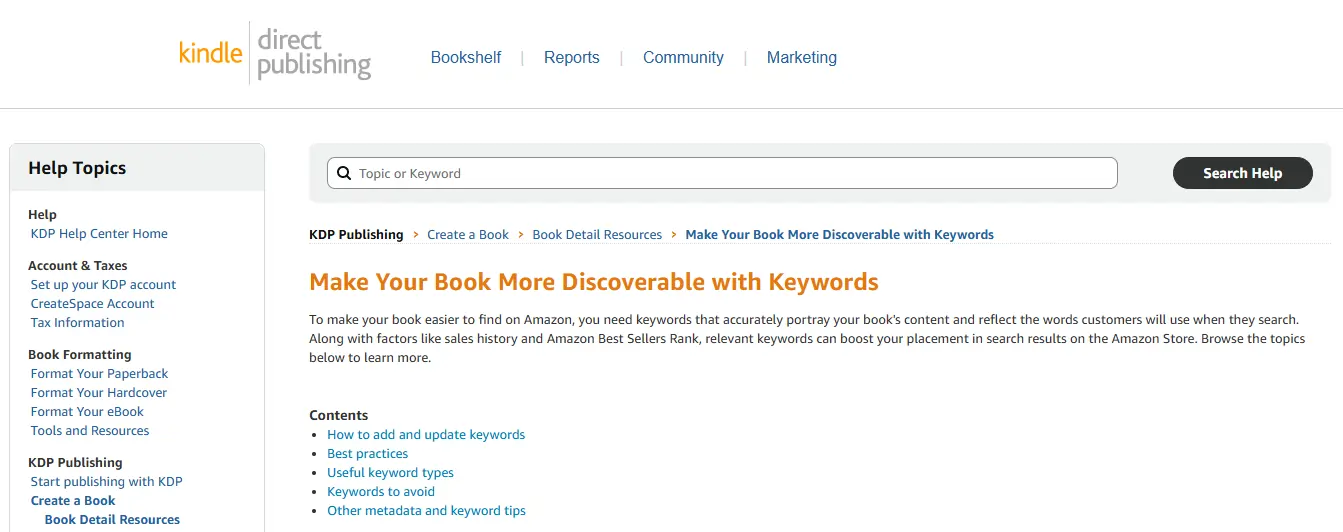
Task: Click the Help Topics panel heading
Action: click(77, 168)
